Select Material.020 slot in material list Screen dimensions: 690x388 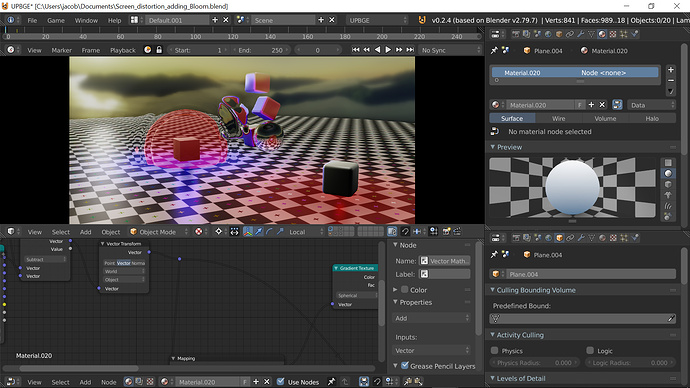tap(575, 73)
